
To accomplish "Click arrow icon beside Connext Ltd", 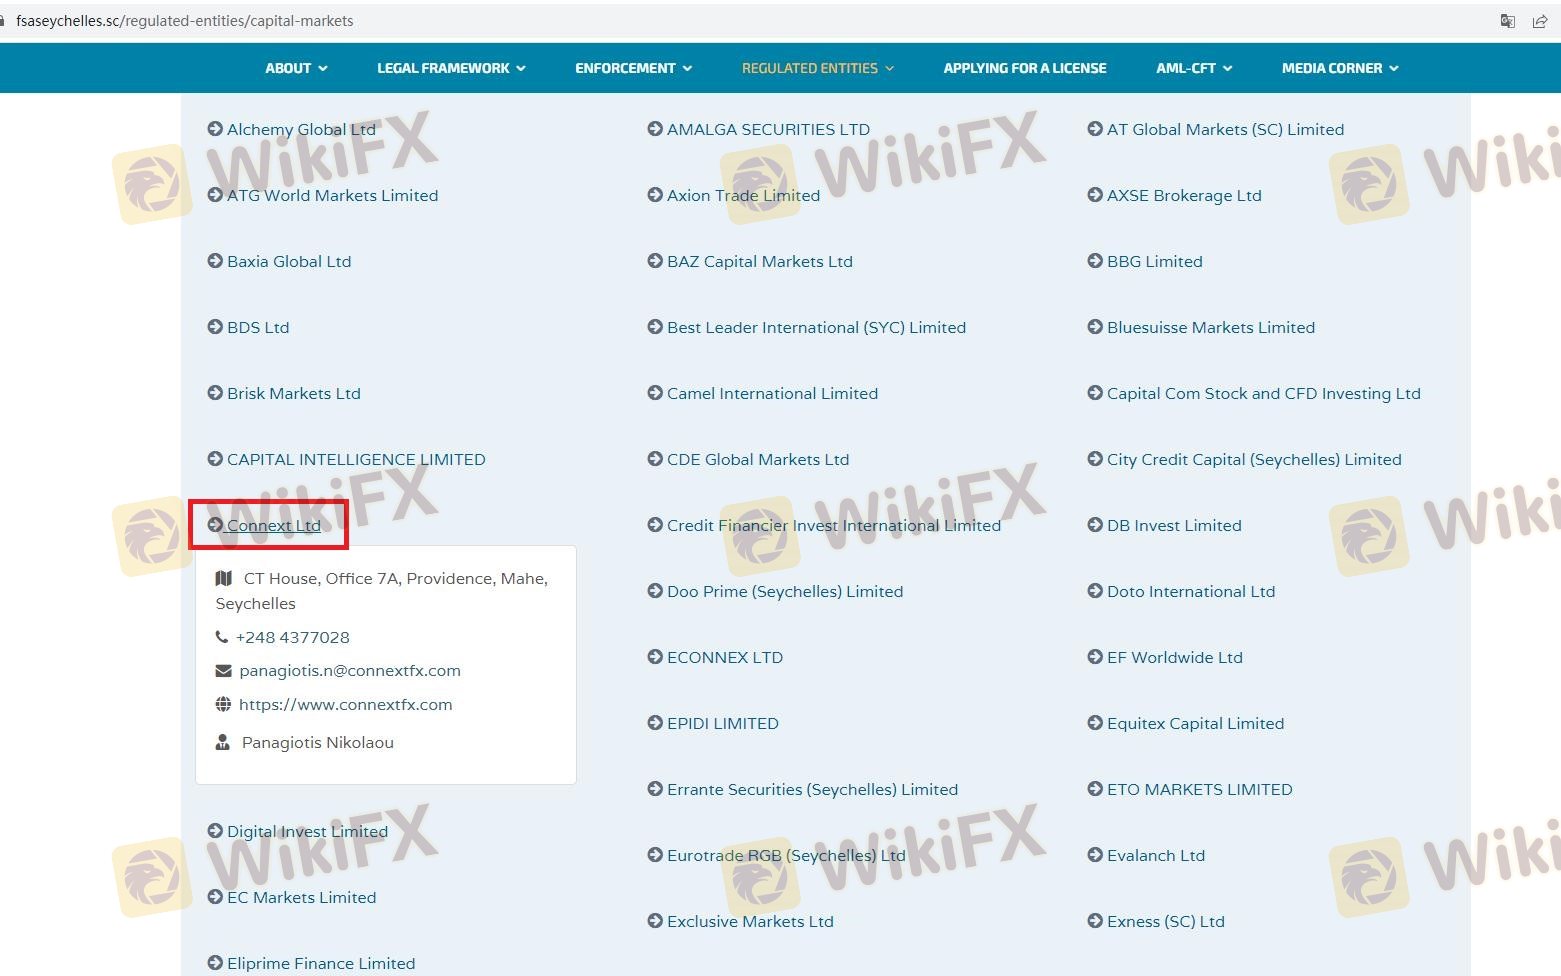I will coord(215,525).
